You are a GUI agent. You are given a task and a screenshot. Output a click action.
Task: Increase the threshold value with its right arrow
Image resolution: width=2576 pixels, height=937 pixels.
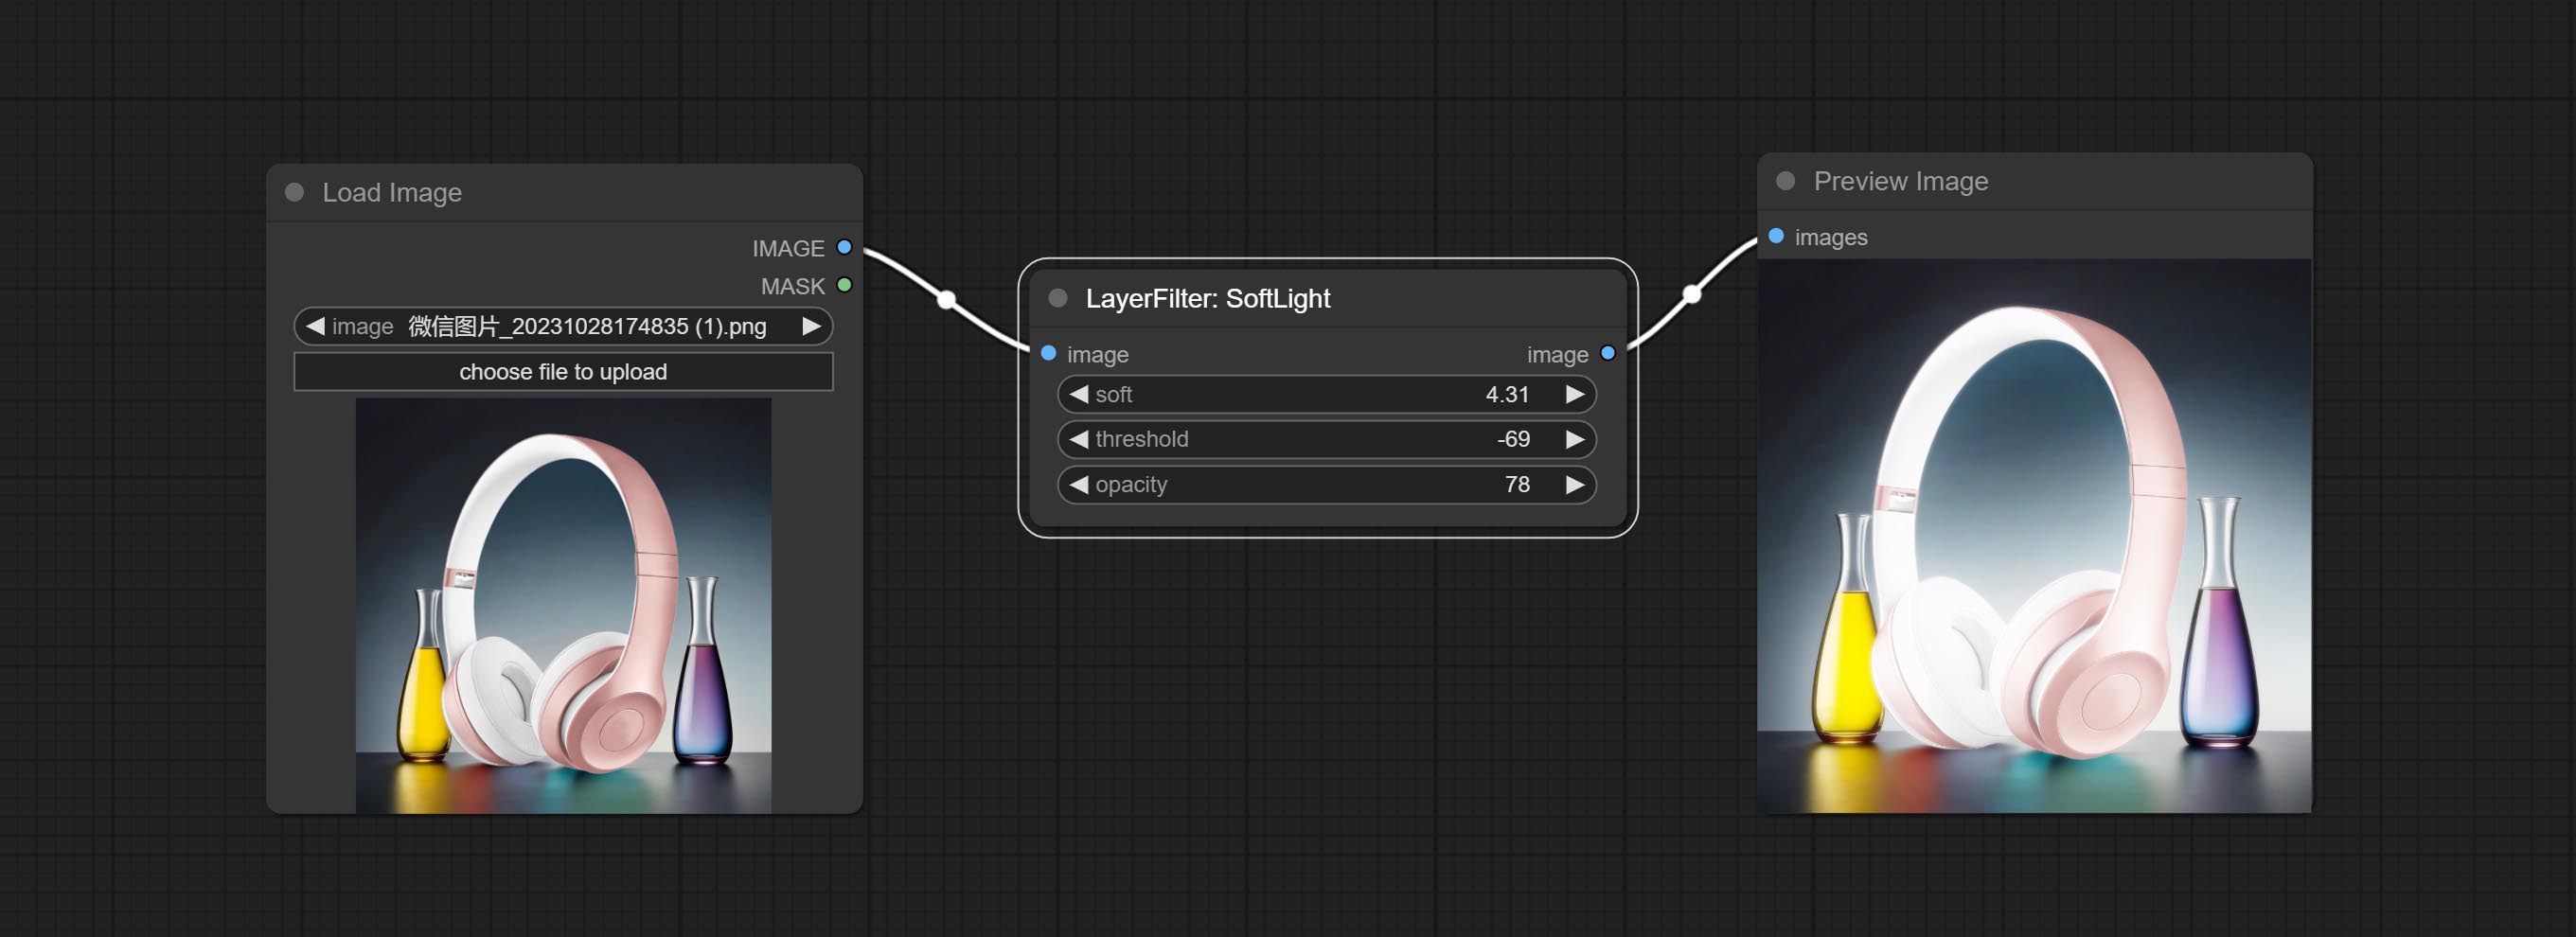[1575, 439]
